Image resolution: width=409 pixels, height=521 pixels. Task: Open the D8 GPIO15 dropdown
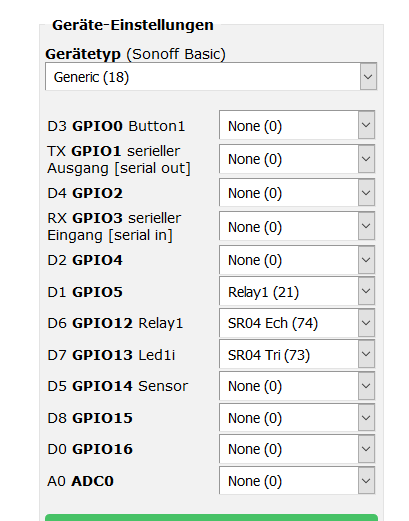297,418
